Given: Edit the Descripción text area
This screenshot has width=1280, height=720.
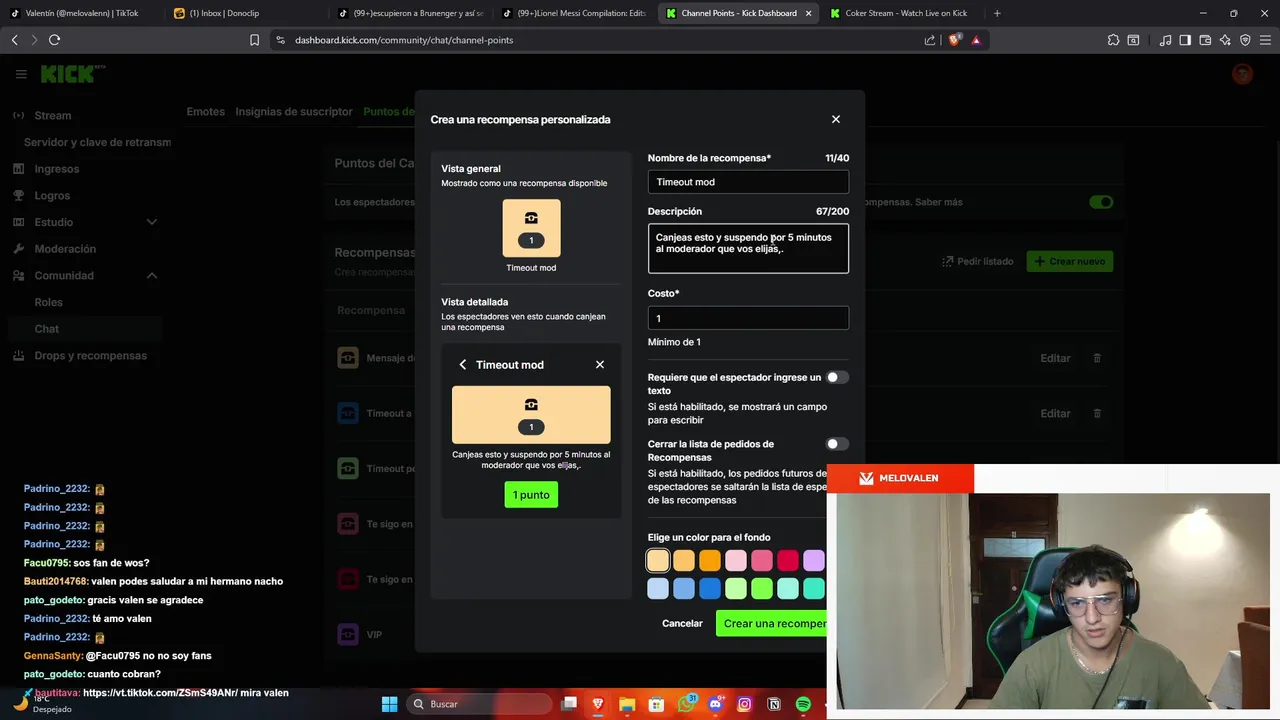Looking at the screenshot, I should (748, 249).
